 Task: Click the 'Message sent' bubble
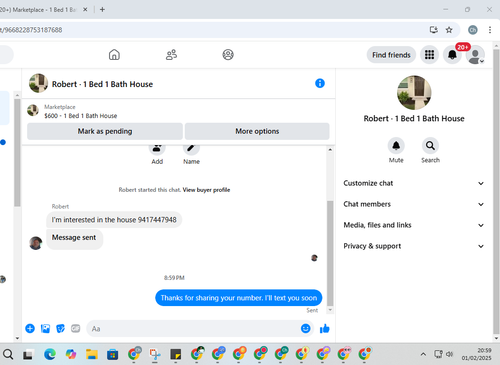(x=74, y=238)
